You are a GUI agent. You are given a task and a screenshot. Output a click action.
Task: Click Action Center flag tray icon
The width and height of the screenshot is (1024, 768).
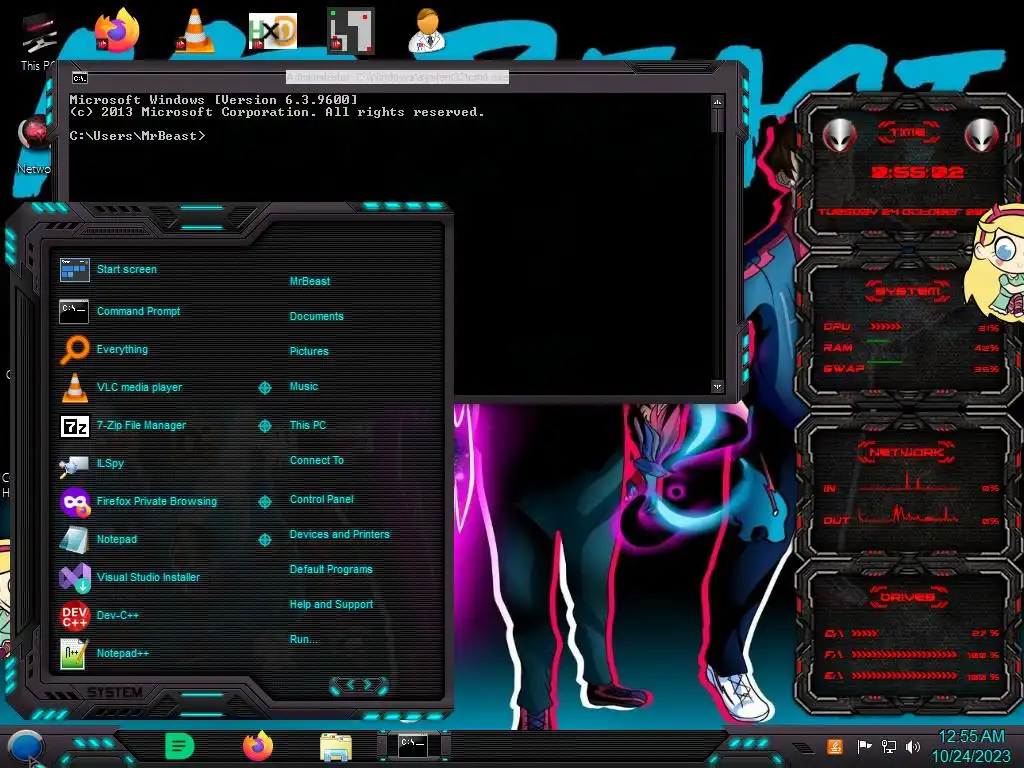coord(865,746)
